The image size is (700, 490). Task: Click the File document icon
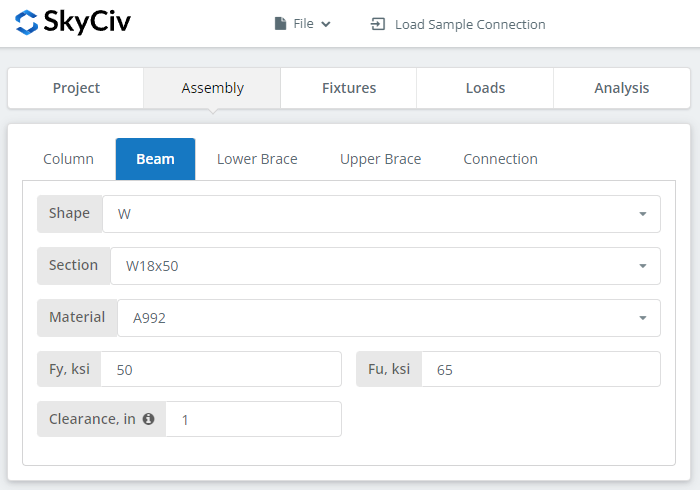coord(280,24)
